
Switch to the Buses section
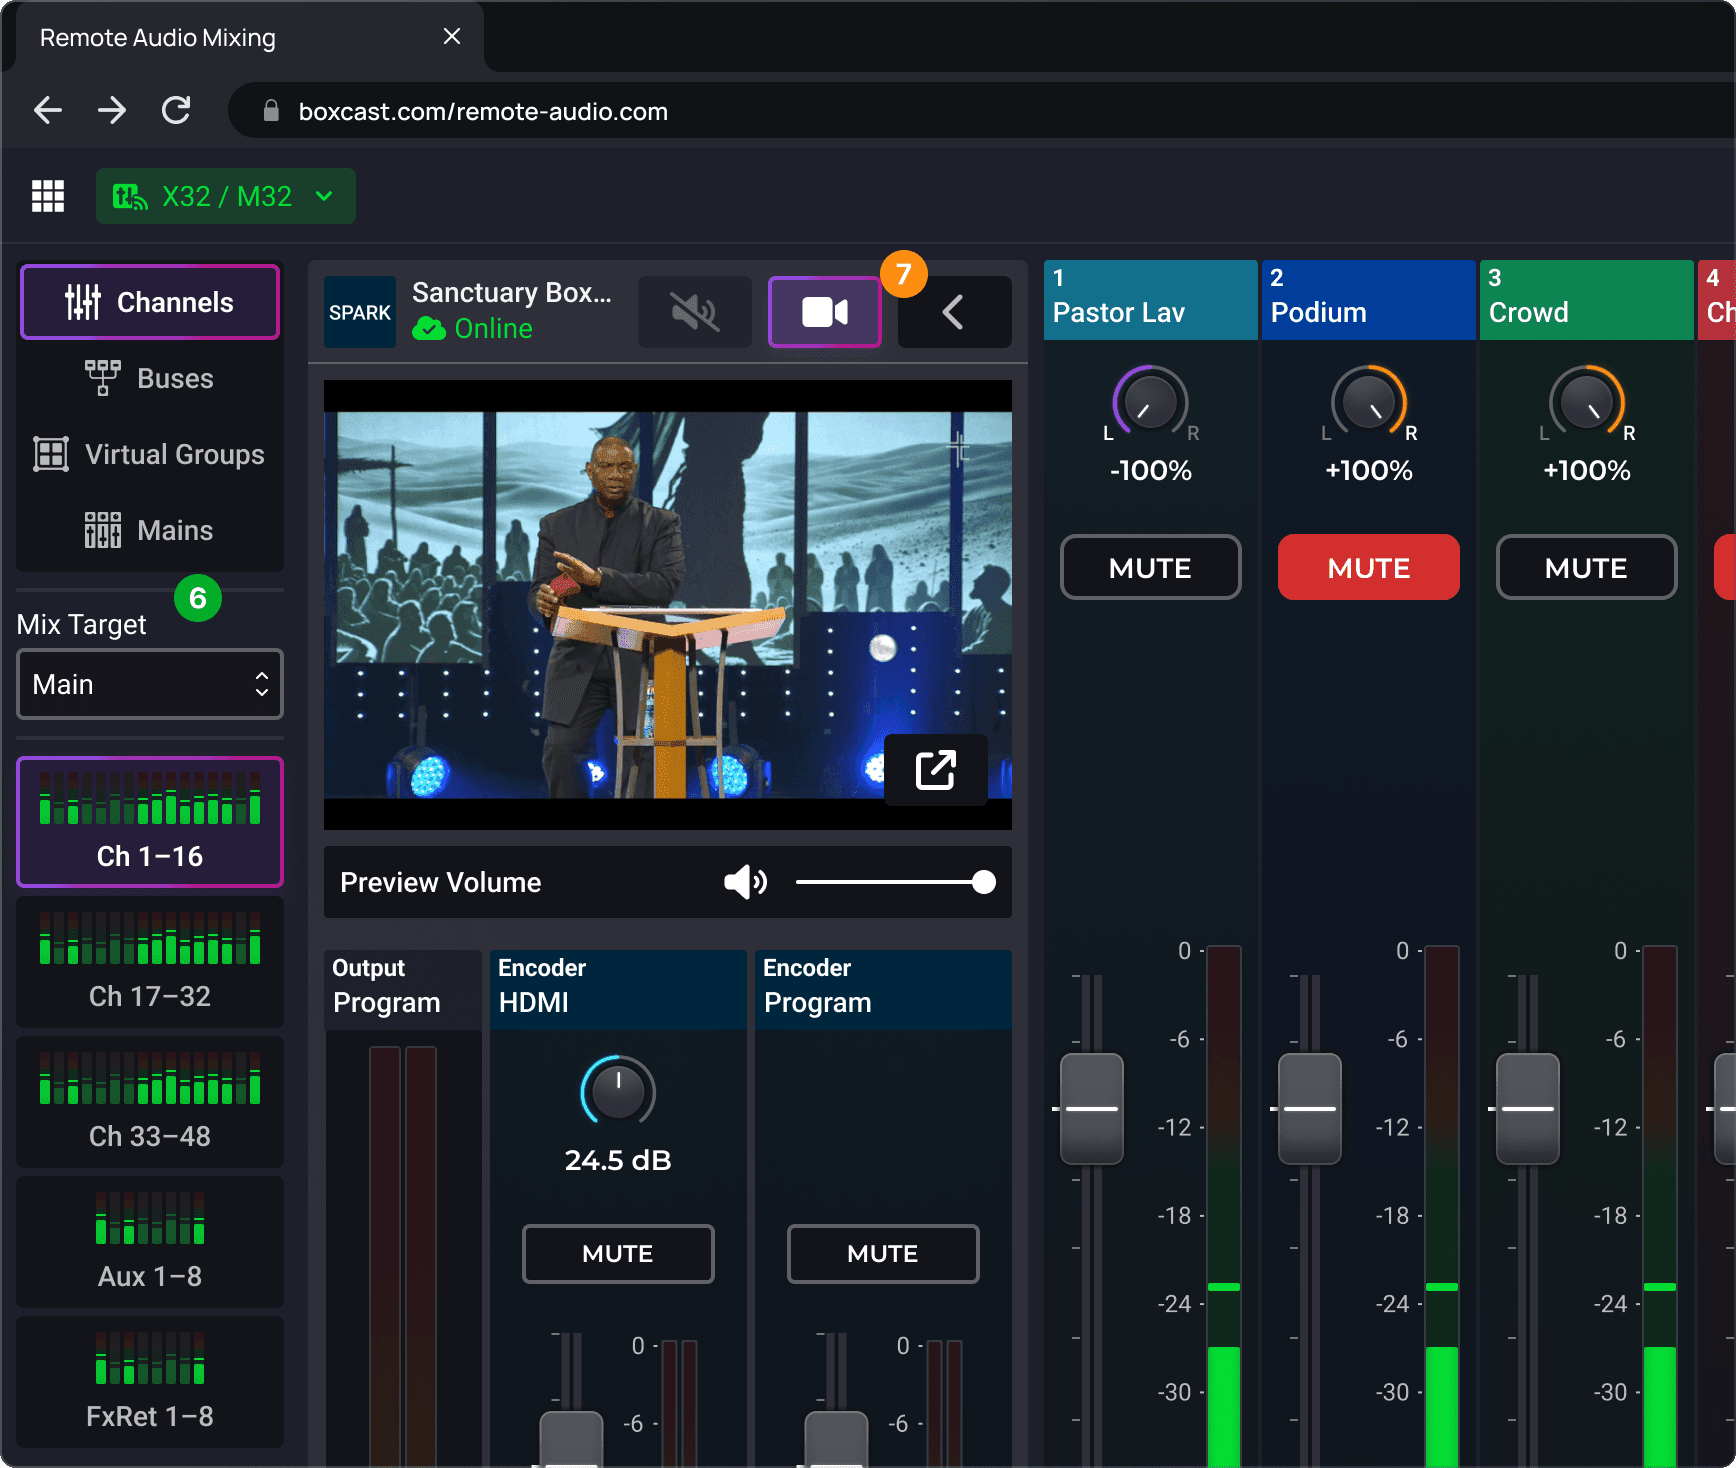click(150, 378)
